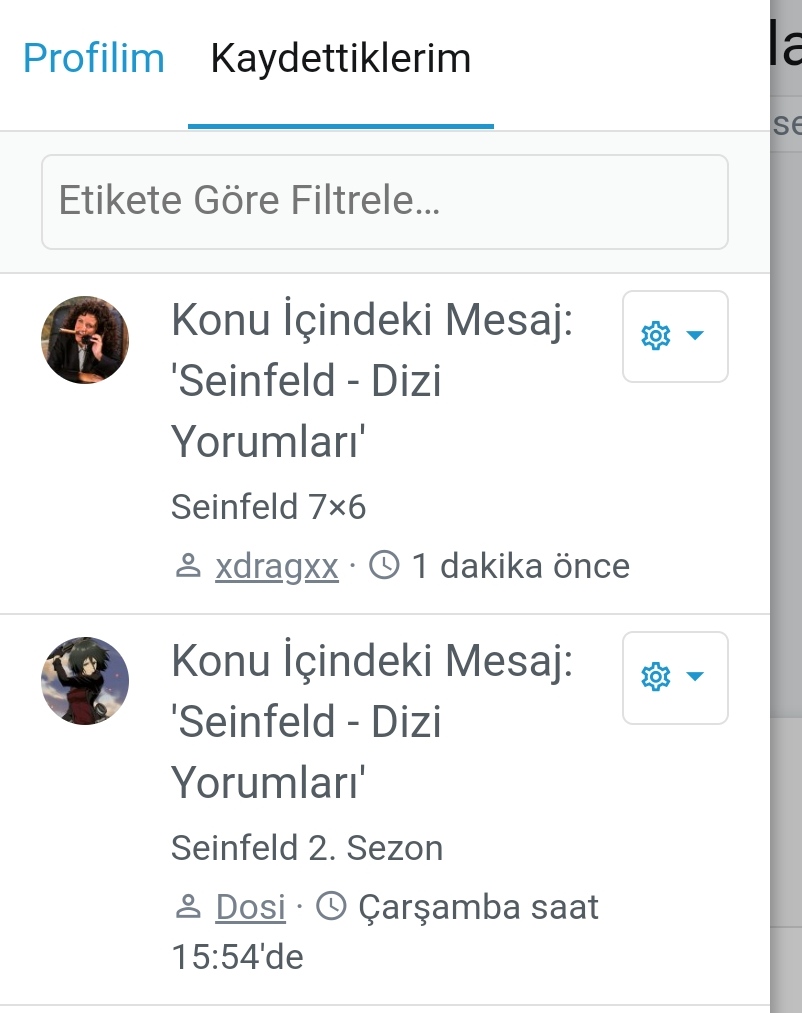Click the 'Seinfeld 7×6' message snippet
This screenshot has width=802, height=1013.
pos(268,507)
